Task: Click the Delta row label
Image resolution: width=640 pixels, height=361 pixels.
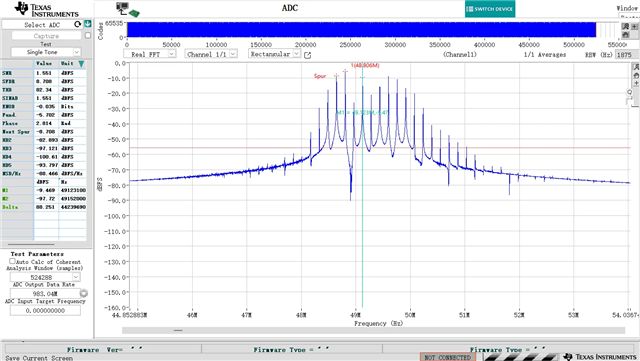Action: 10,207
